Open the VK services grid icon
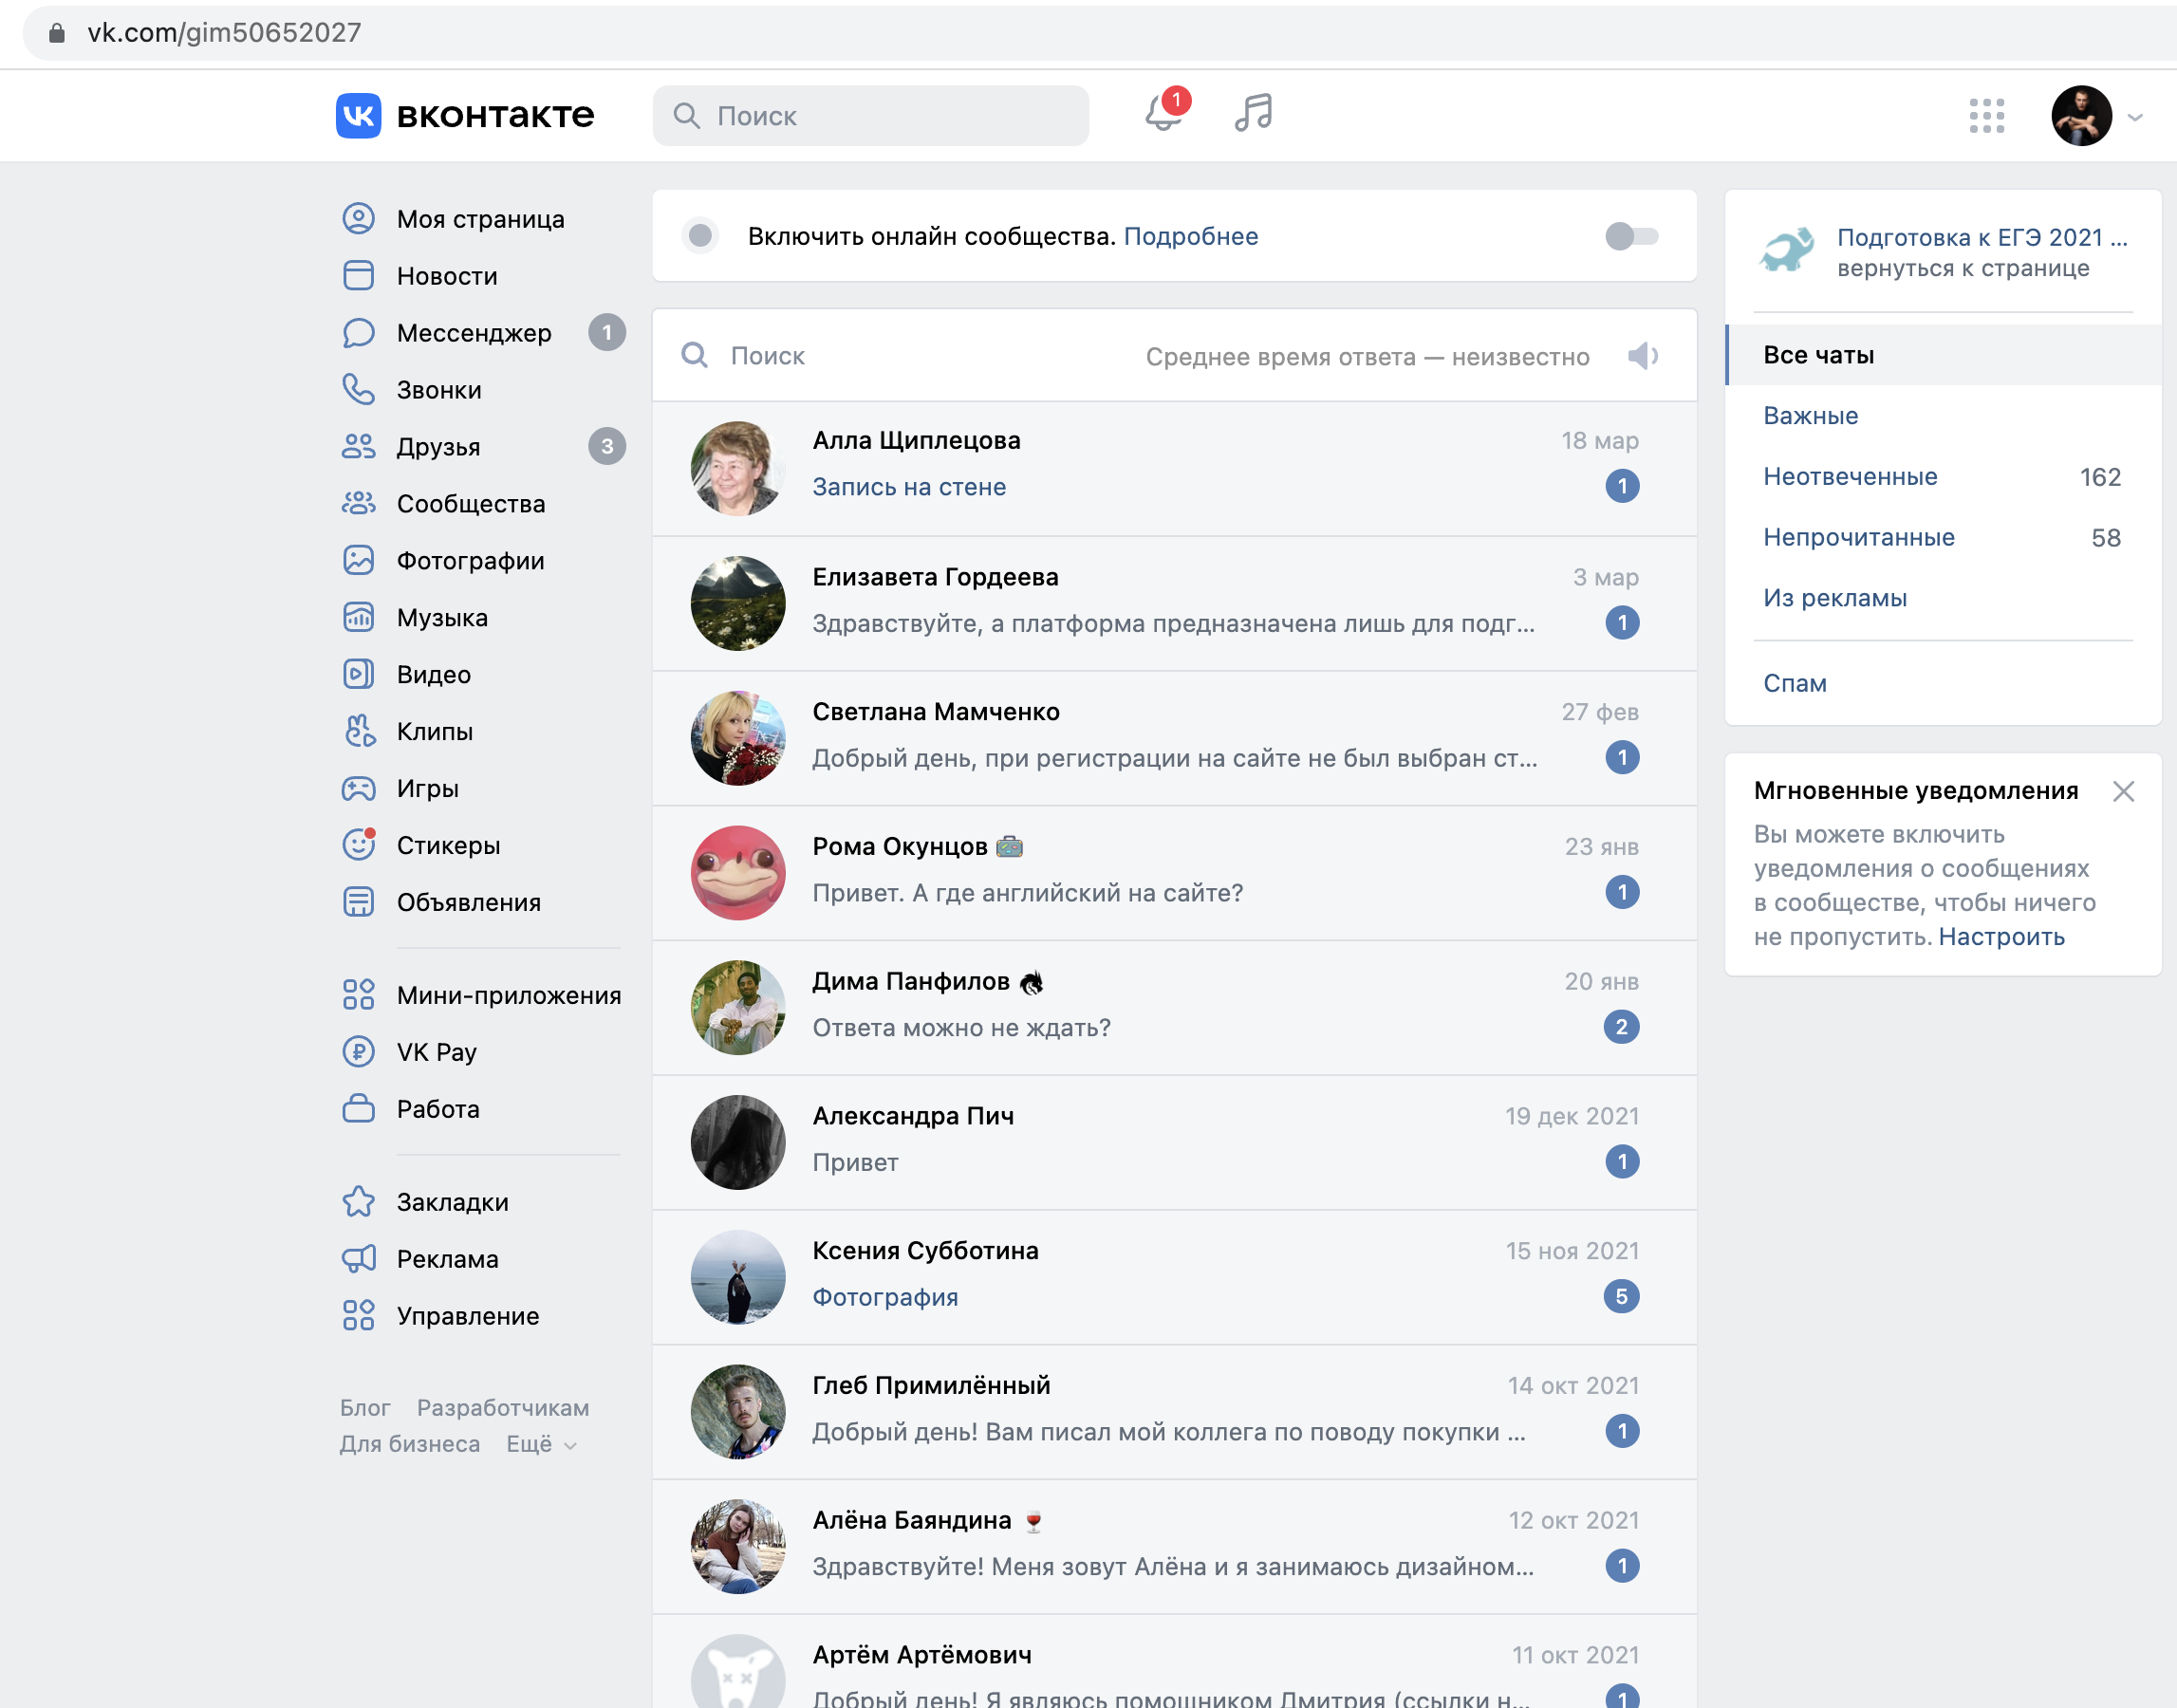 pyautogui.click(x=1986, y=115)
